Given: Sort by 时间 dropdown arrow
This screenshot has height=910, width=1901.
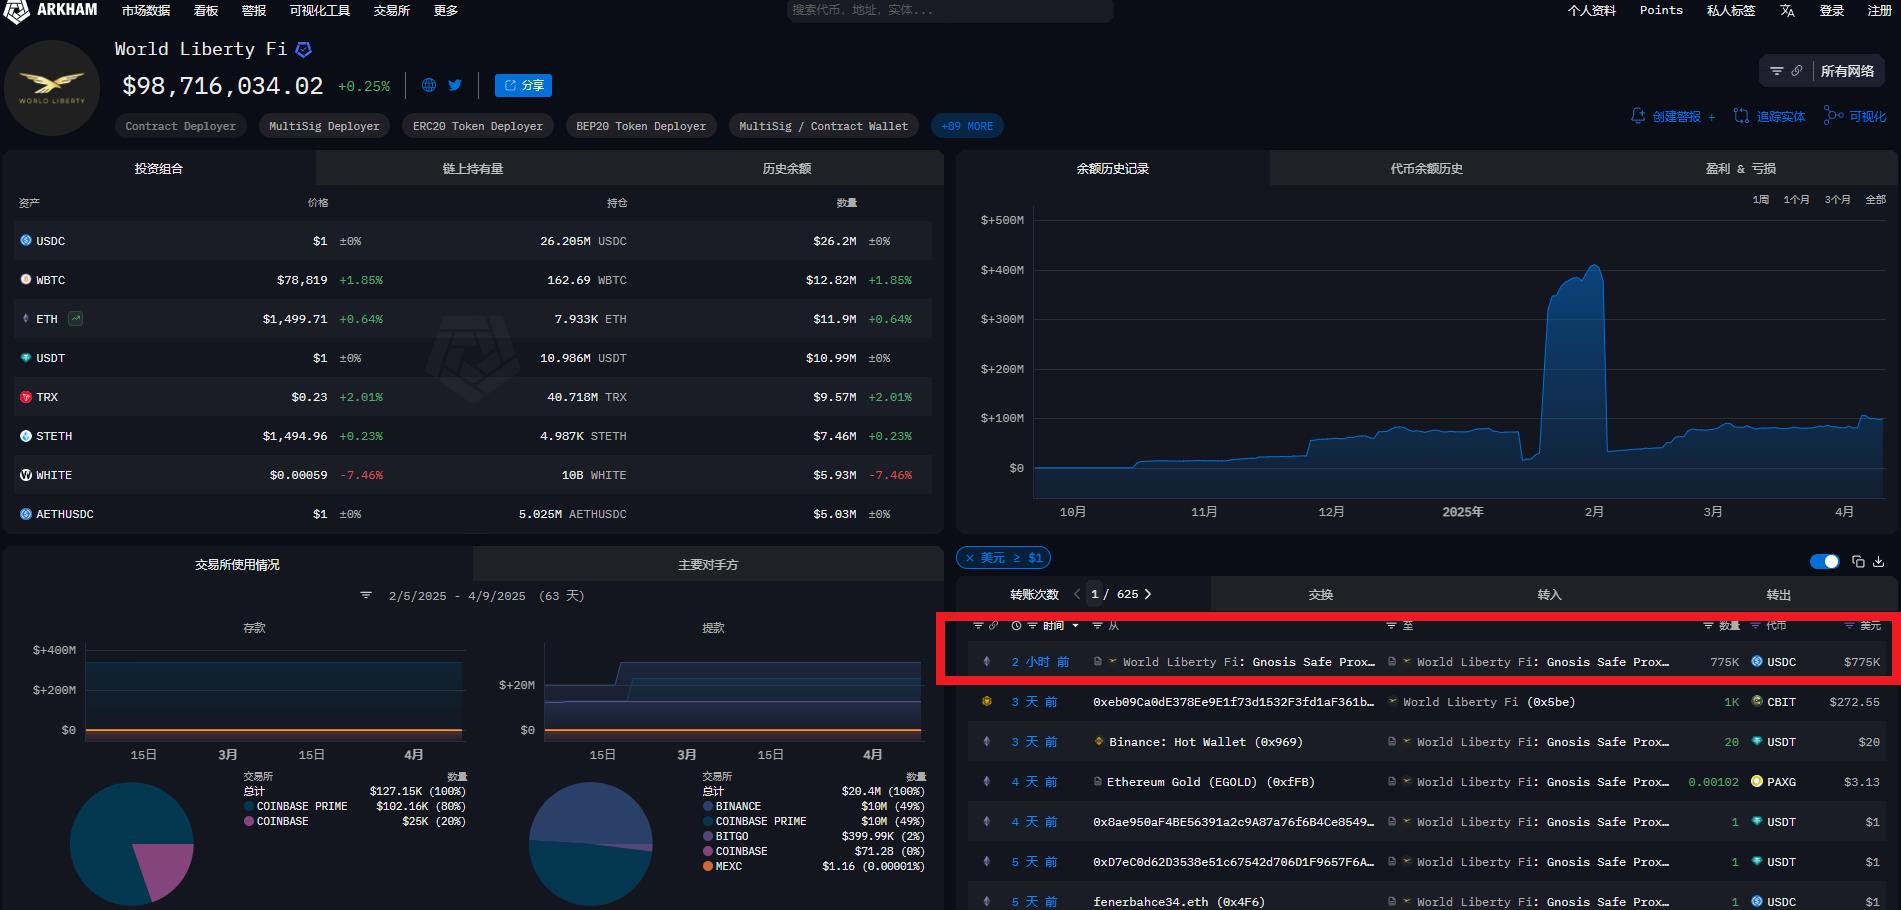Looking at the screenshot, I should pos(1075,626).
